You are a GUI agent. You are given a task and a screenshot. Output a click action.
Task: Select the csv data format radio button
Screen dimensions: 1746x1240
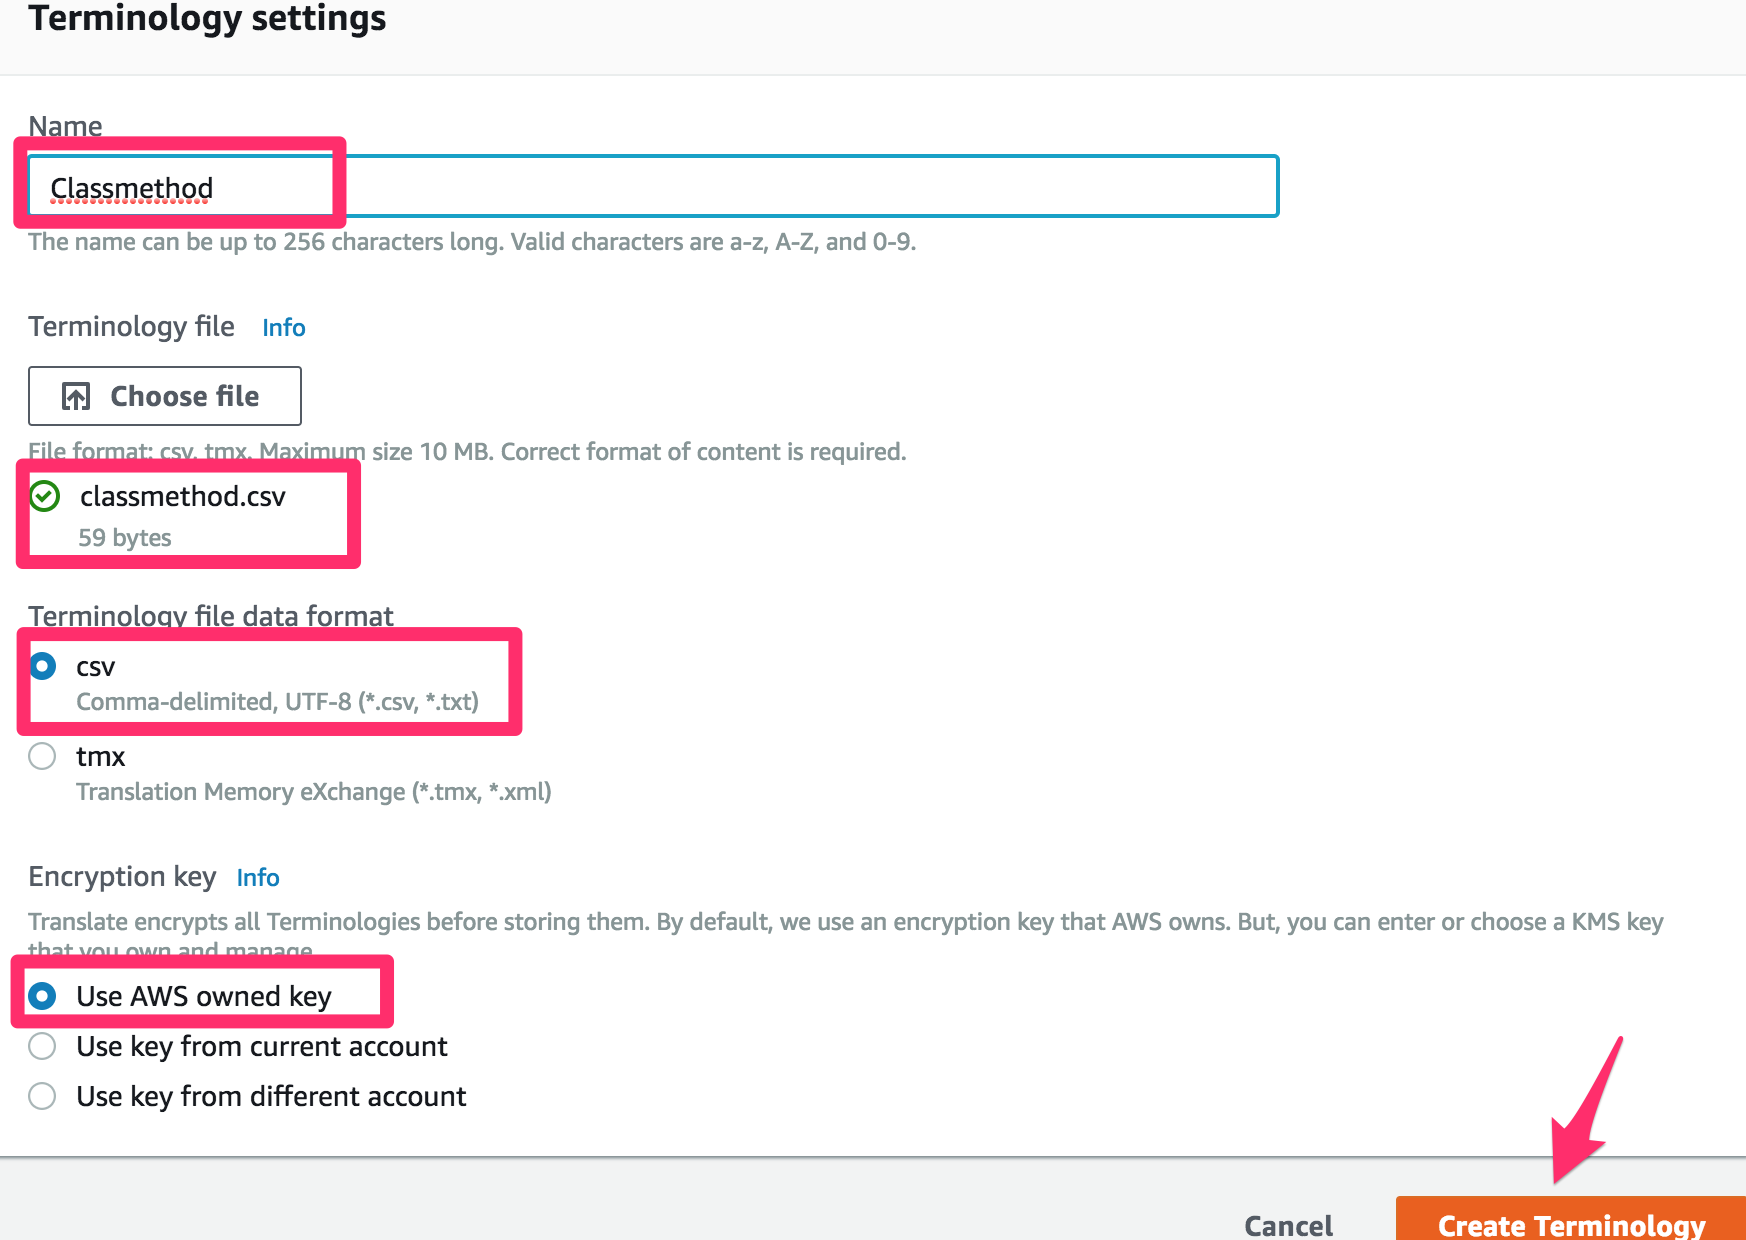click(x=42, y=666)
